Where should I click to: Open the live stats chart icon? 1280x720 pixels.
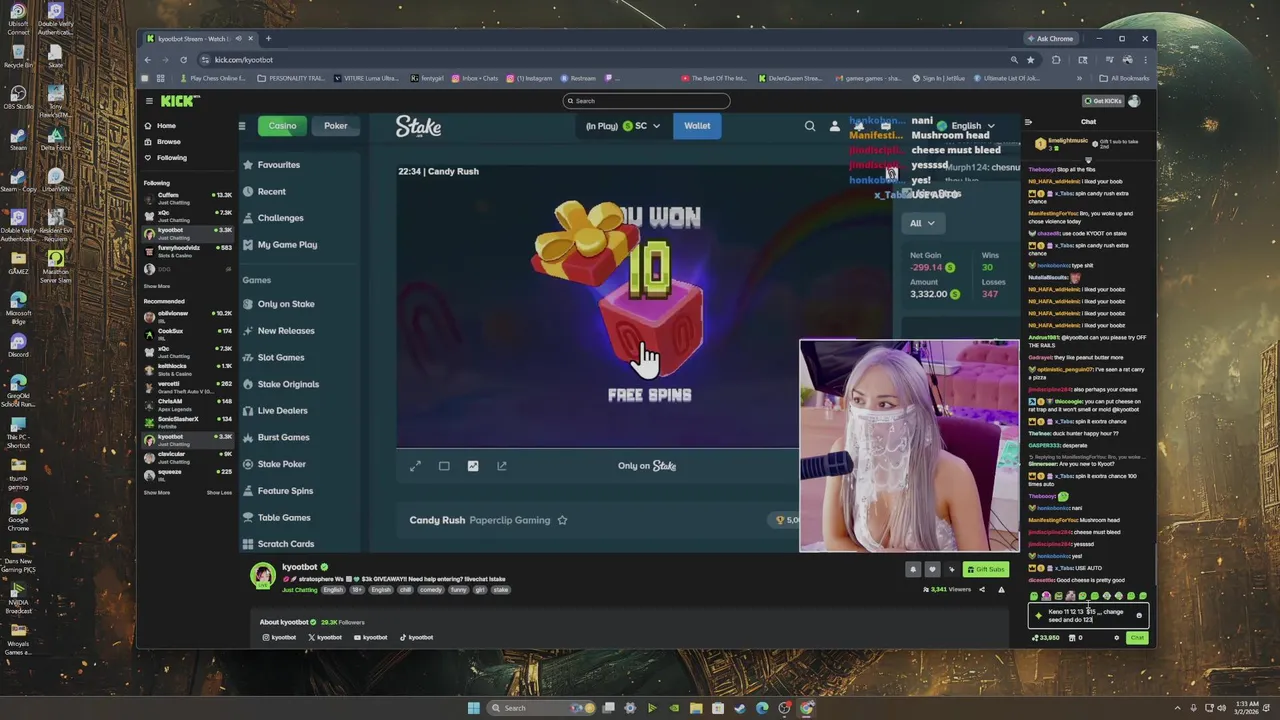(x=473, y=466)
